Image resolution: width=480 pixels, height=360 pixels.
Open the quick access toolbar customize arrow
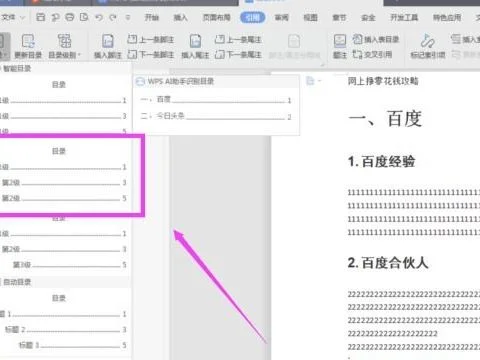pos(128,17)
